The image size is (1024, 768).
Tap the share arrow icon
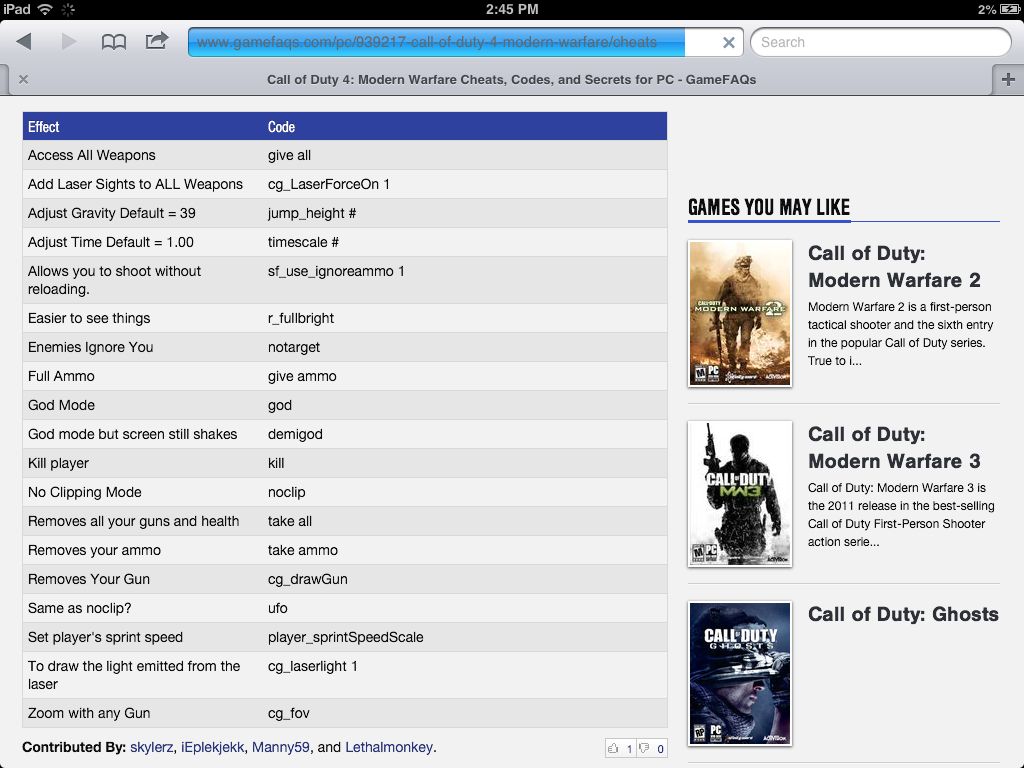(157, 41)
